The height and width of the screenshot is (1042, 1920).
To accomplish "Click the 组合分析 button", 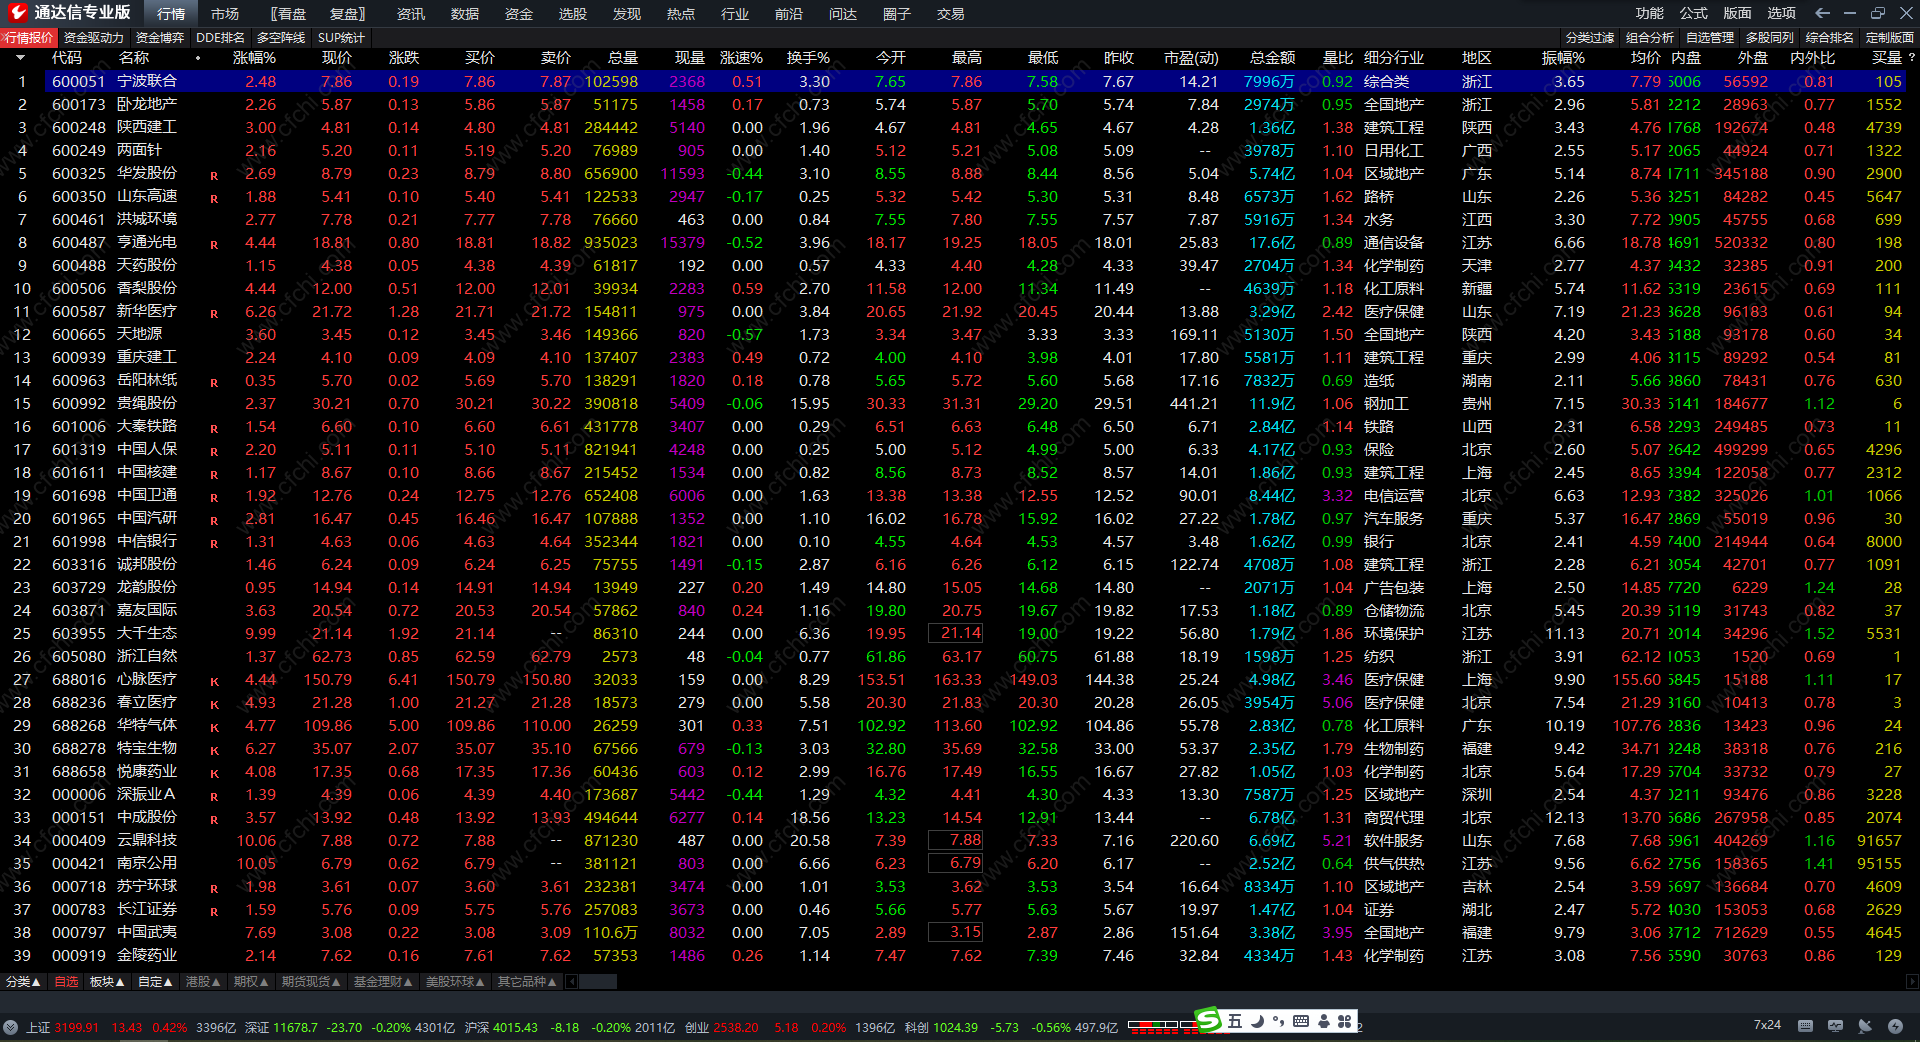I will [x=1650, y=38].
